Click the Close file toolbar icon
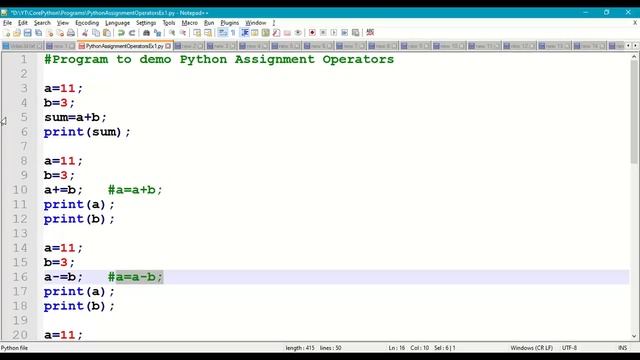 click(x=50, y=33)
